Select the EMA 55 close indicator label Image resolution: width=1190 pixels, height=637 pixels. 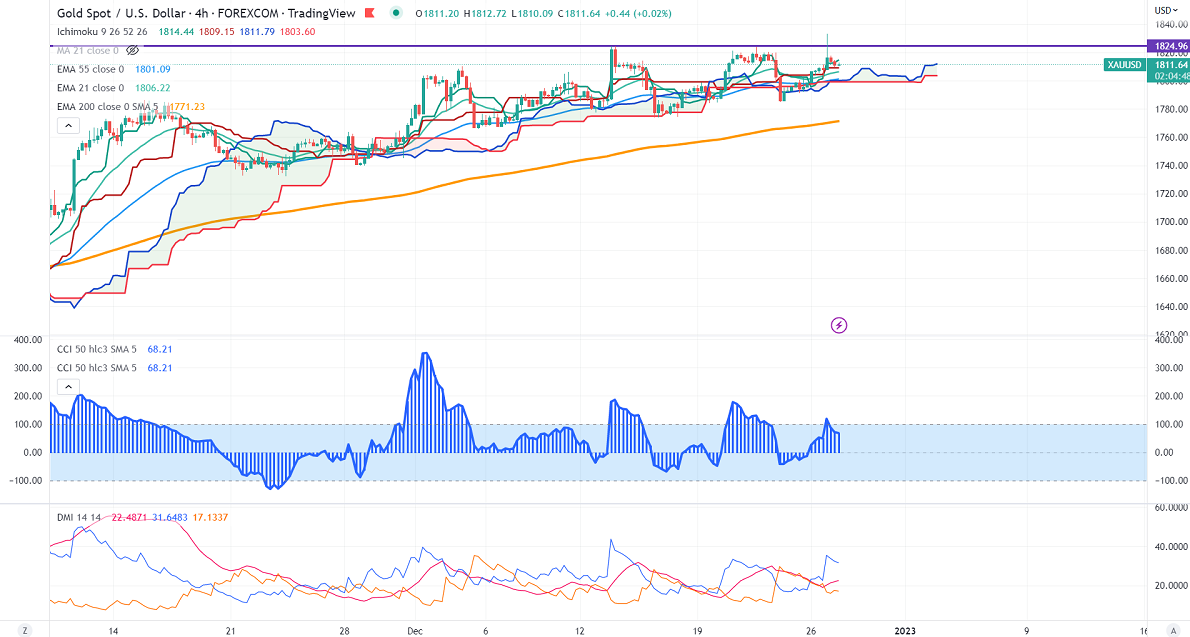[90, 69]
